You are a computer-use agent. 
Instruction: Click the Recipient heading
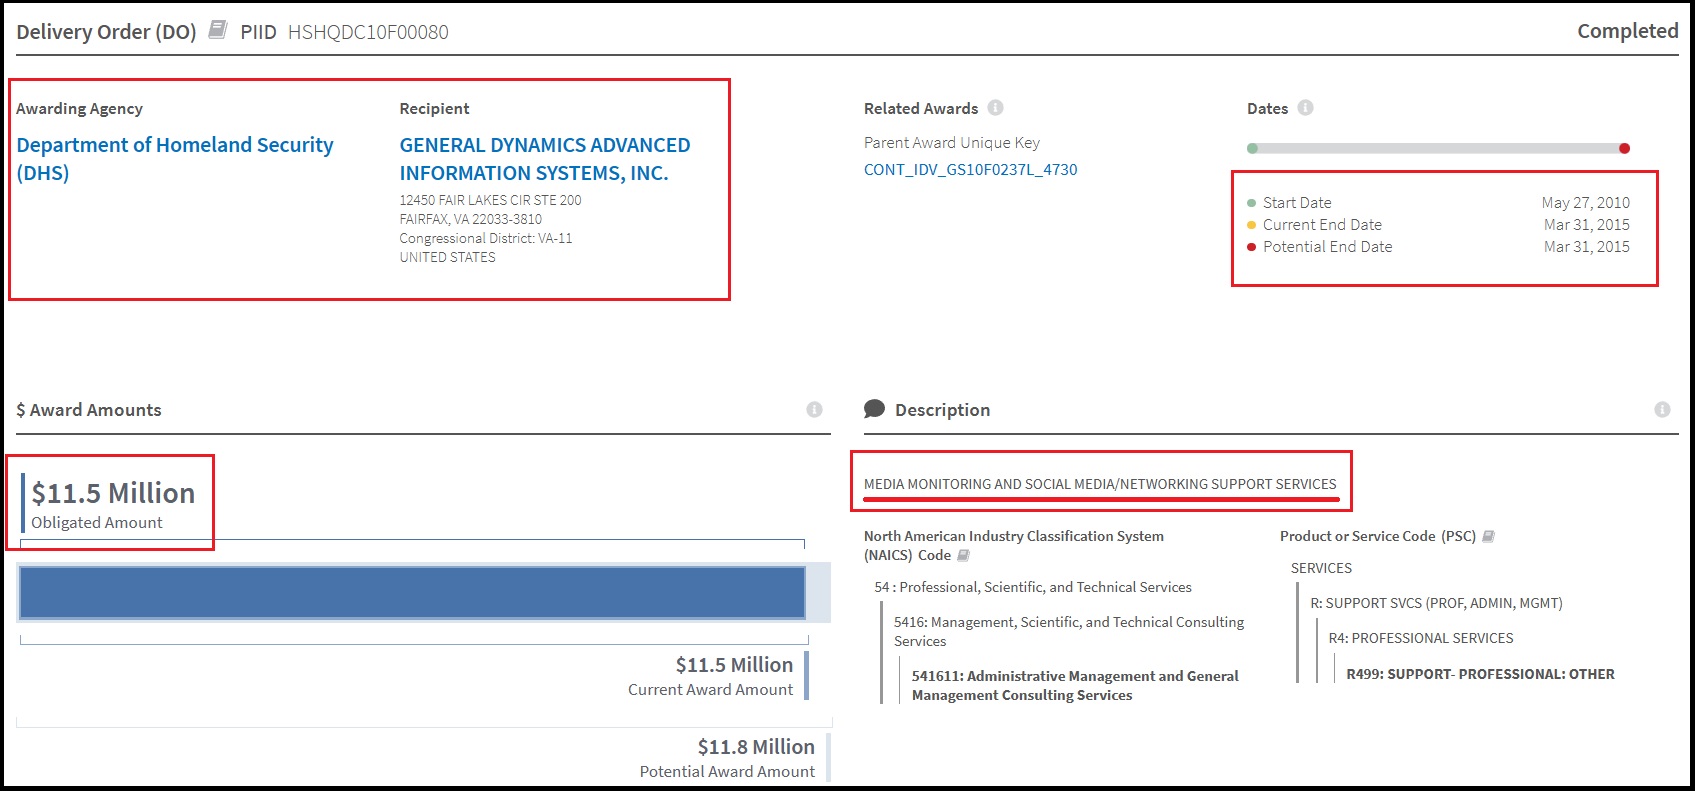[434, 108]
